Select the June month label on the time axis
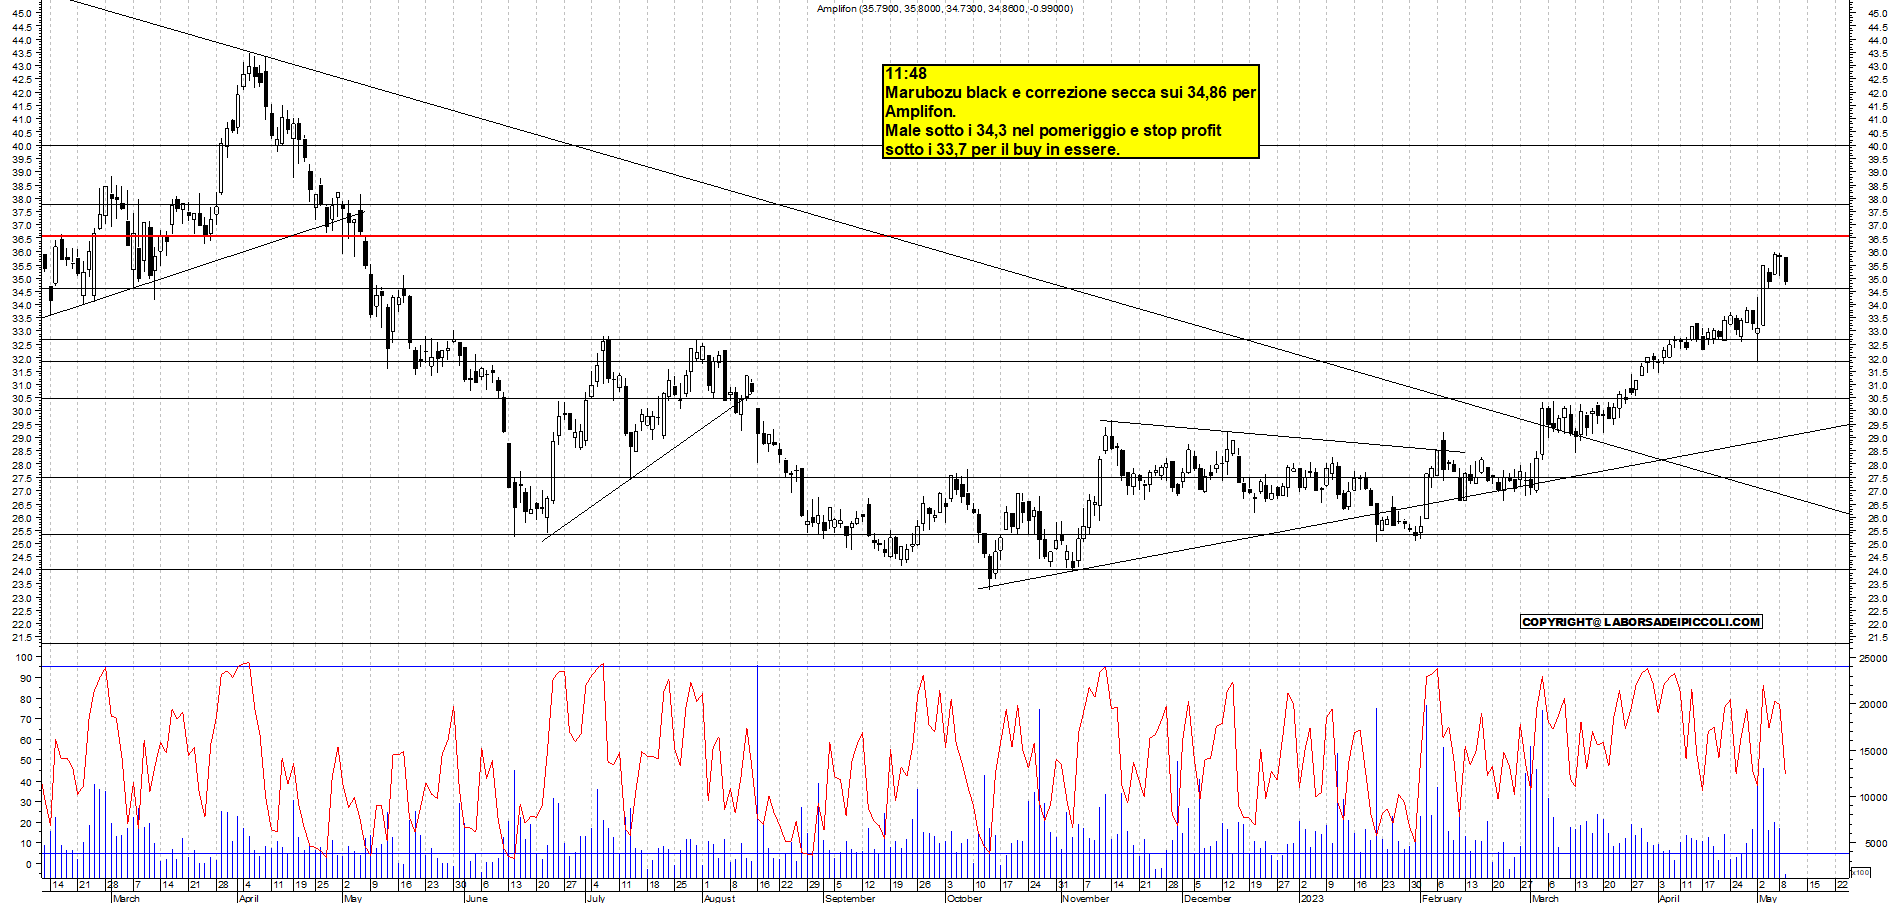 coord(477,898)
